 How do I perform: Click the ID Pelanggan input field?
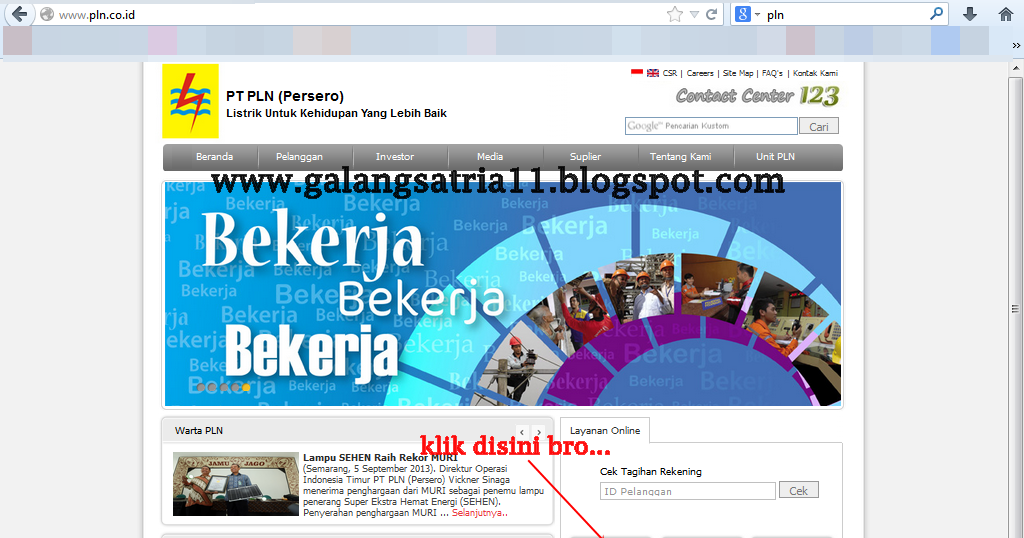pos(688,491)
